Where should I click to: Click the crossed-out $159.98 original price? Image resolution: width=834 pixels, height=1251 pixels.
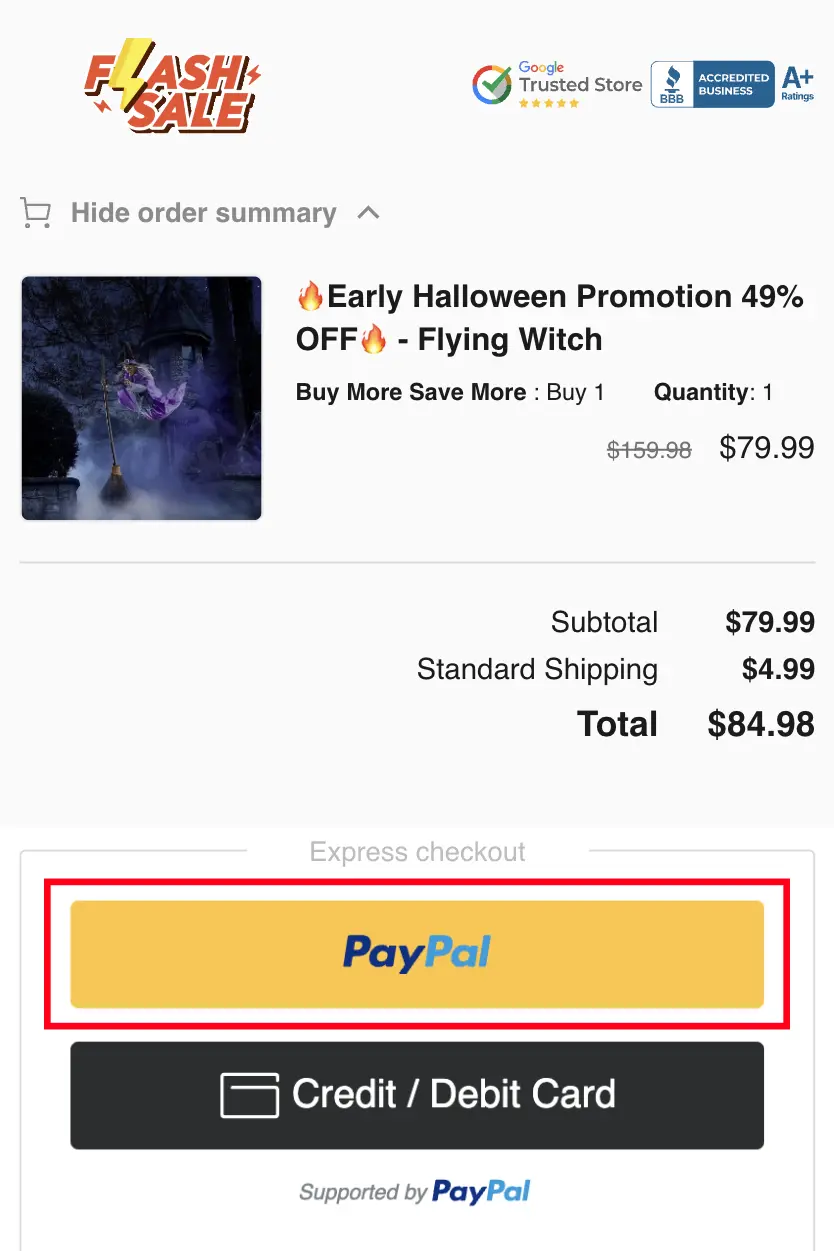649,450
